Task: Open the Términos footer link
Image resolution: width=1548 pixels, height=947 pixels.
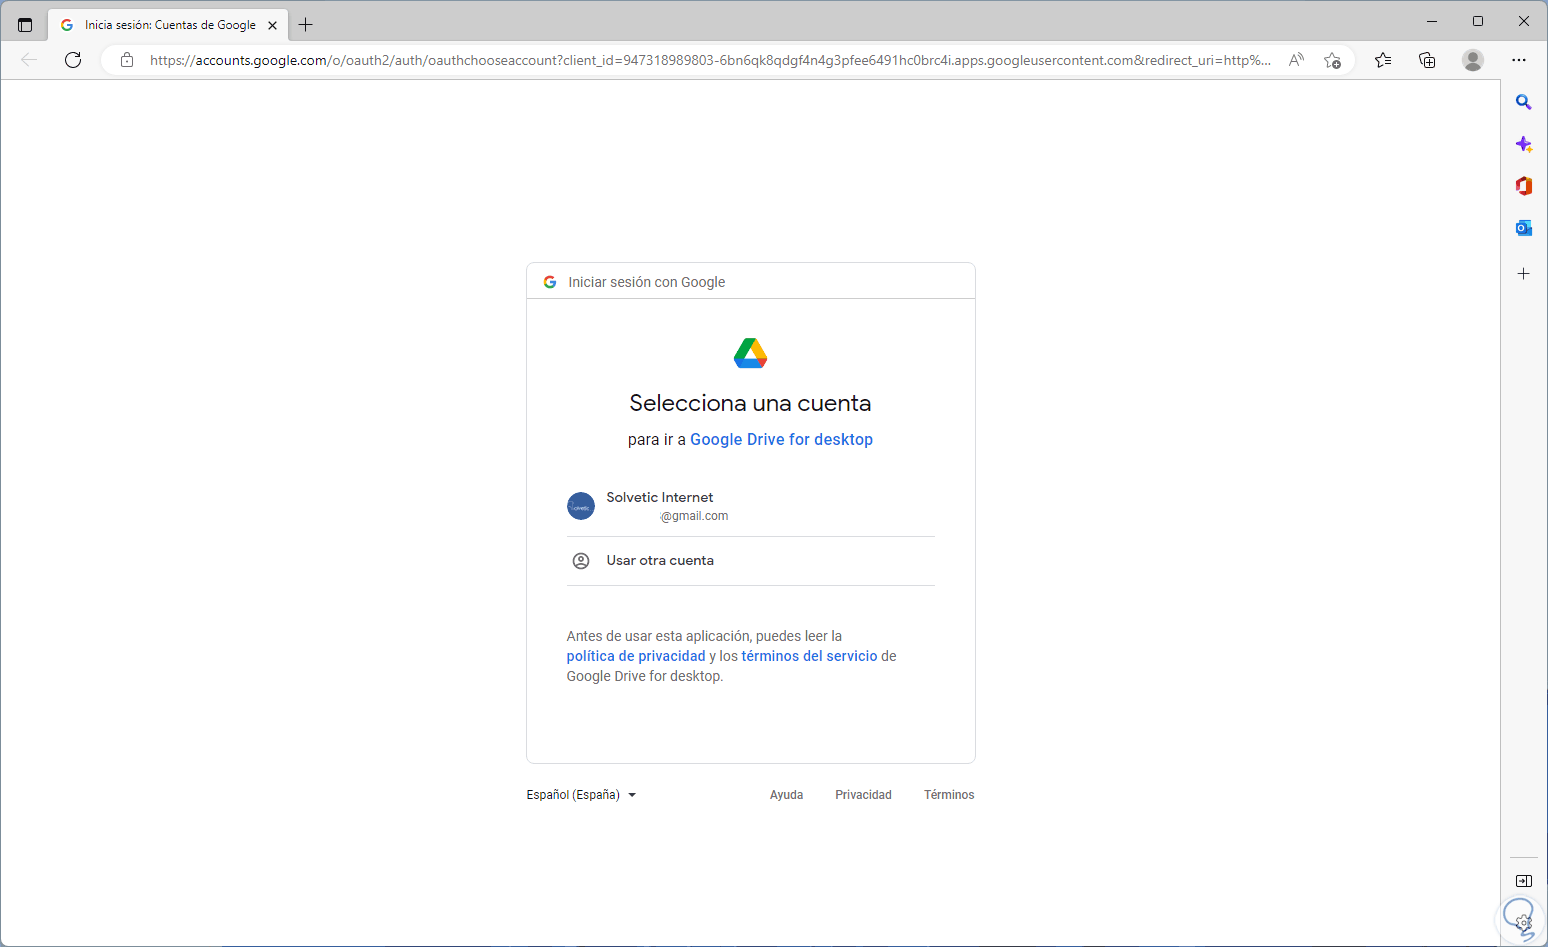Action: [x=949, y=795]
